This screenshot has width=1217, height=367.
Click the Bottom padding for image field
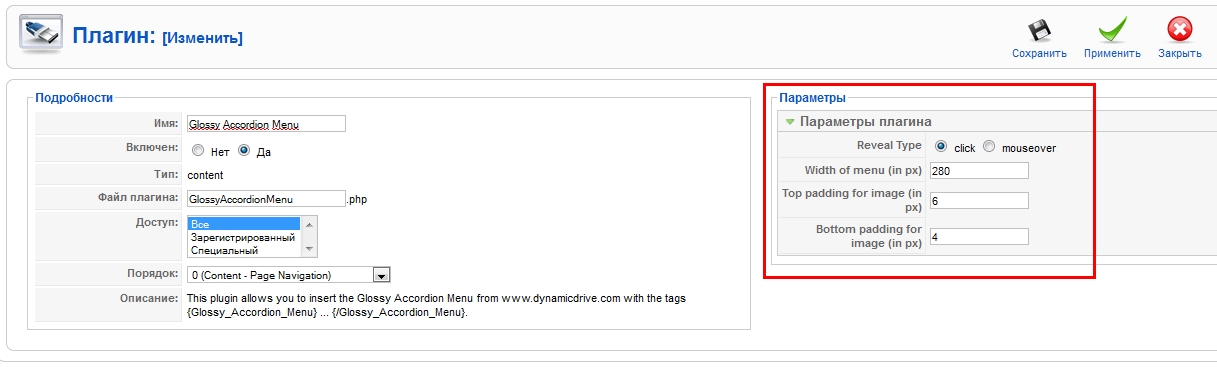(979, 237)
